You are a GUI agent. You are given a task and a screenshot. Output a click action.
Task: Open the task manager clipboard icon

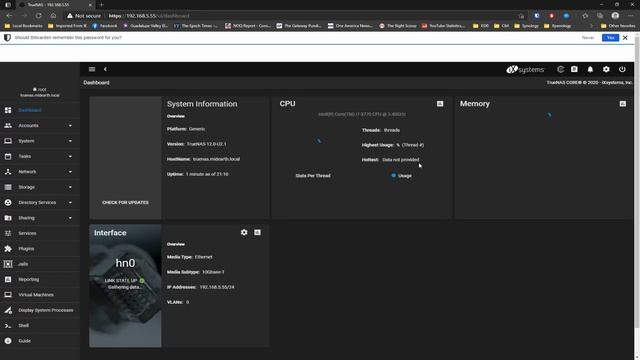point(574,69)
